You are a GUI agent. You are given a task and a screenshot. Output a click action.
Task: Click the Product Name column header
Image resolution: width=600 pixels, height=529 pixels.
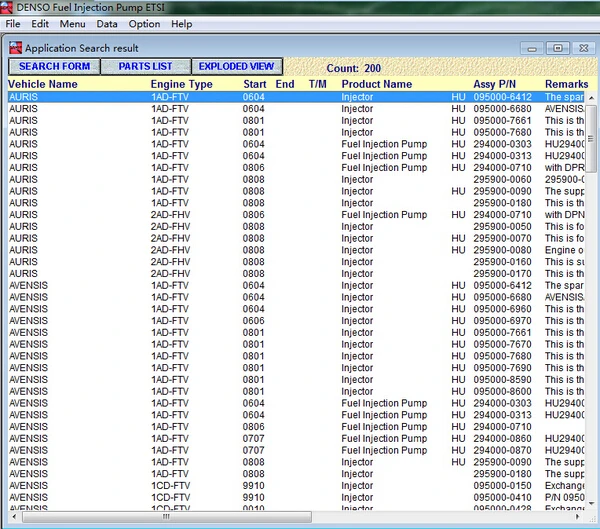(x=377, y=84)
